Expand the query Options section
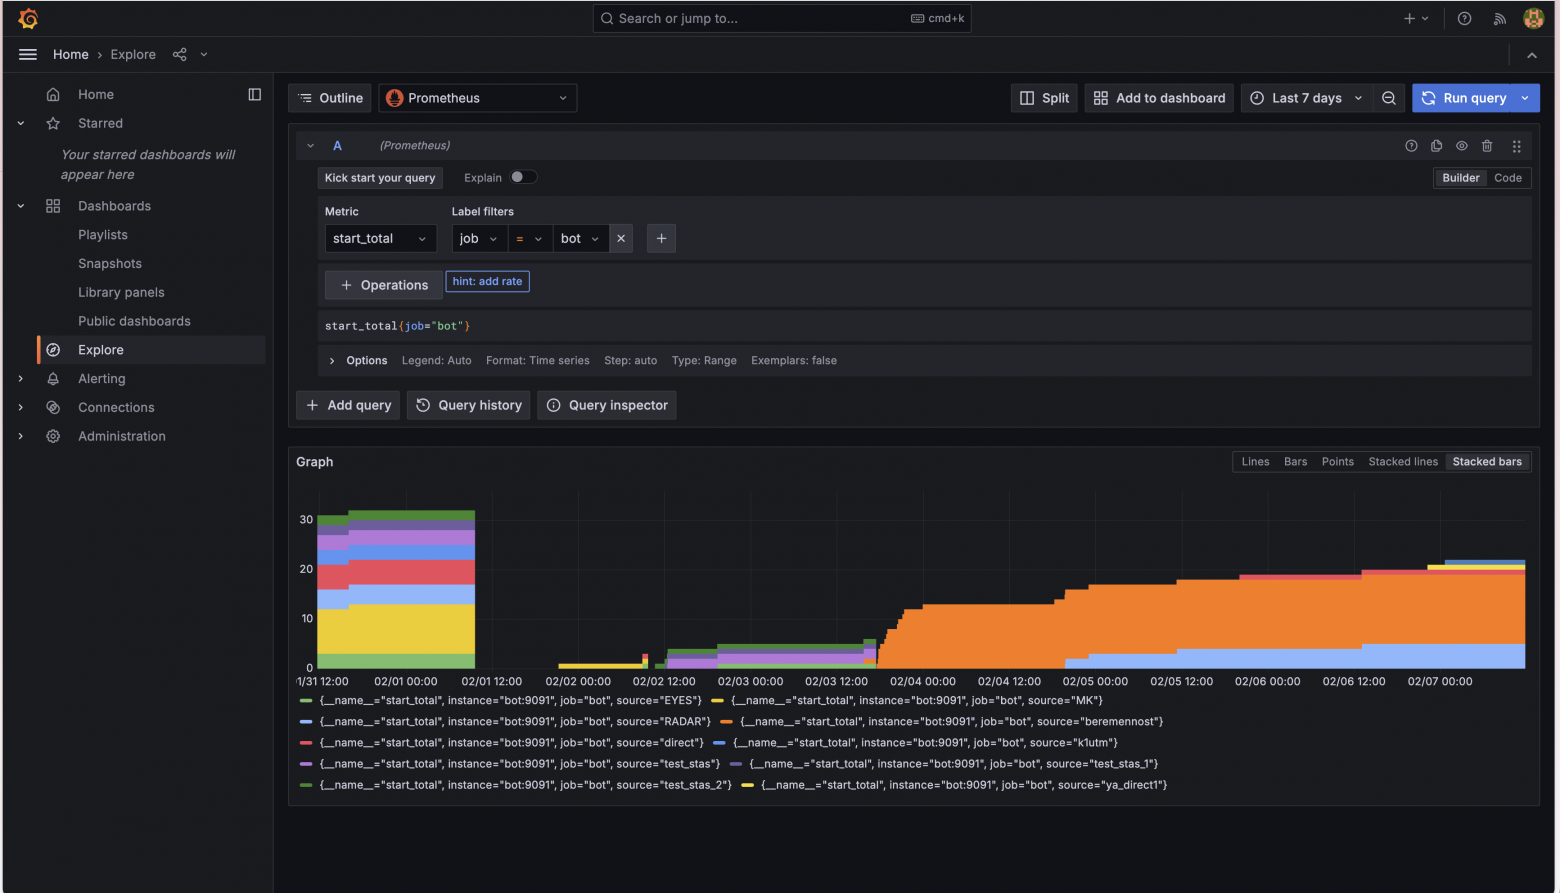Image resolution: width=1560 pixels, height=893 pixels. (x=357, y=360)
